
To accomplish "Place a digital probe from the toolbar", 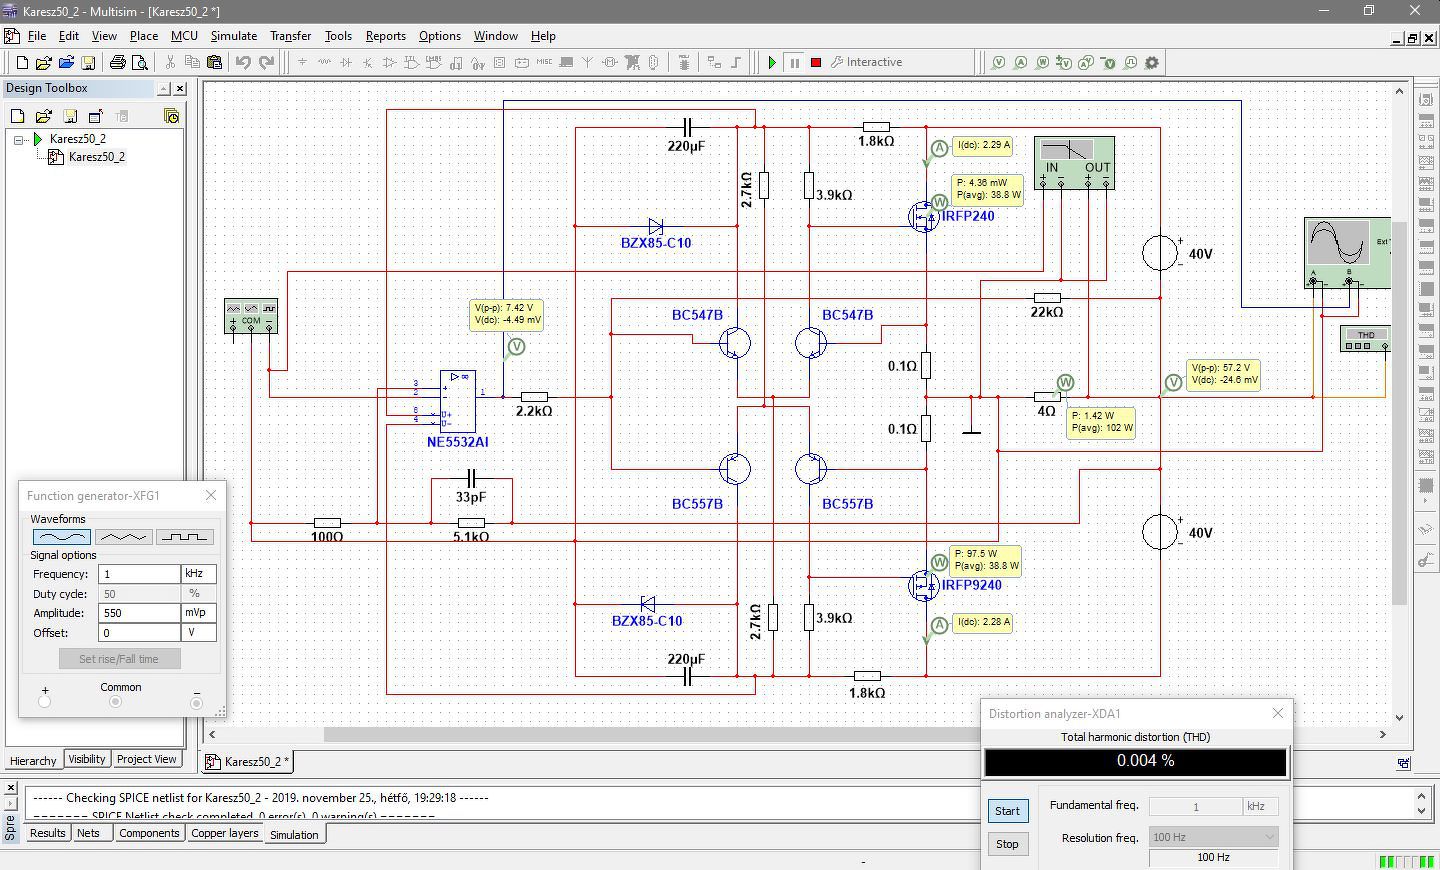I will coord(1130,62).
